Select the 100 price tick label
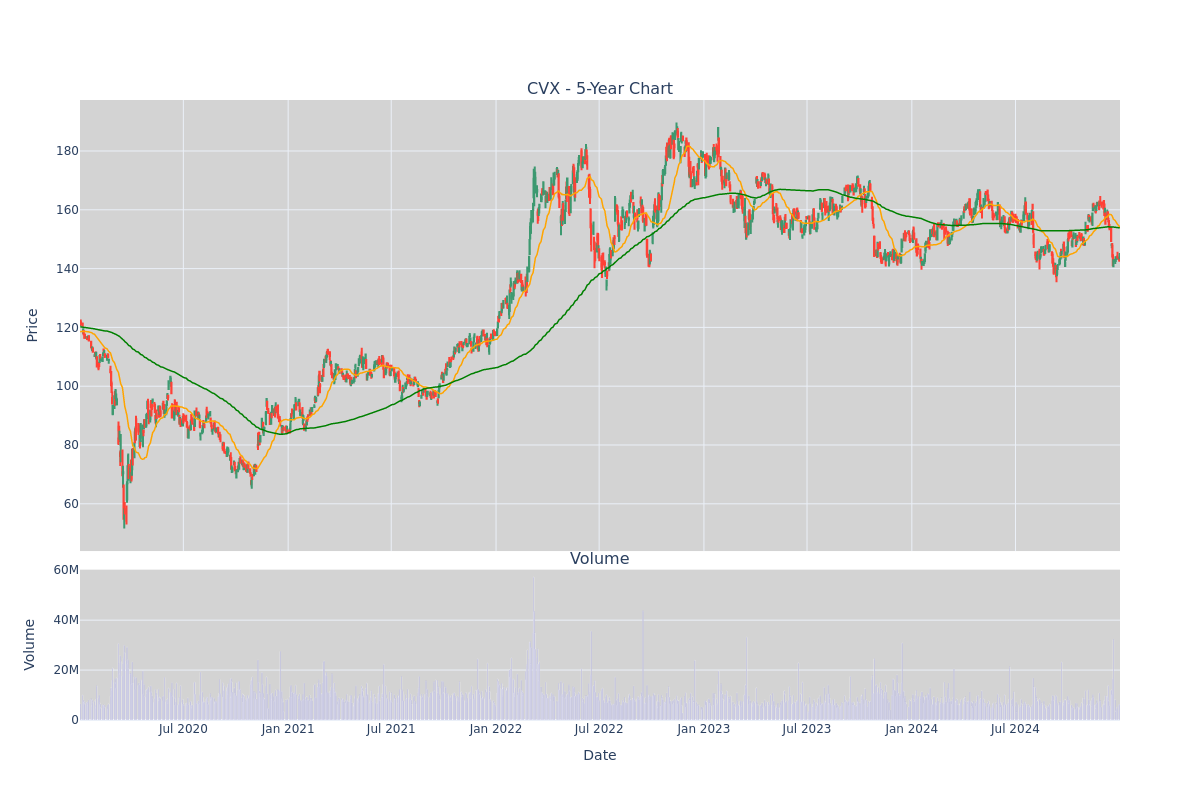 tap(67, 386)
